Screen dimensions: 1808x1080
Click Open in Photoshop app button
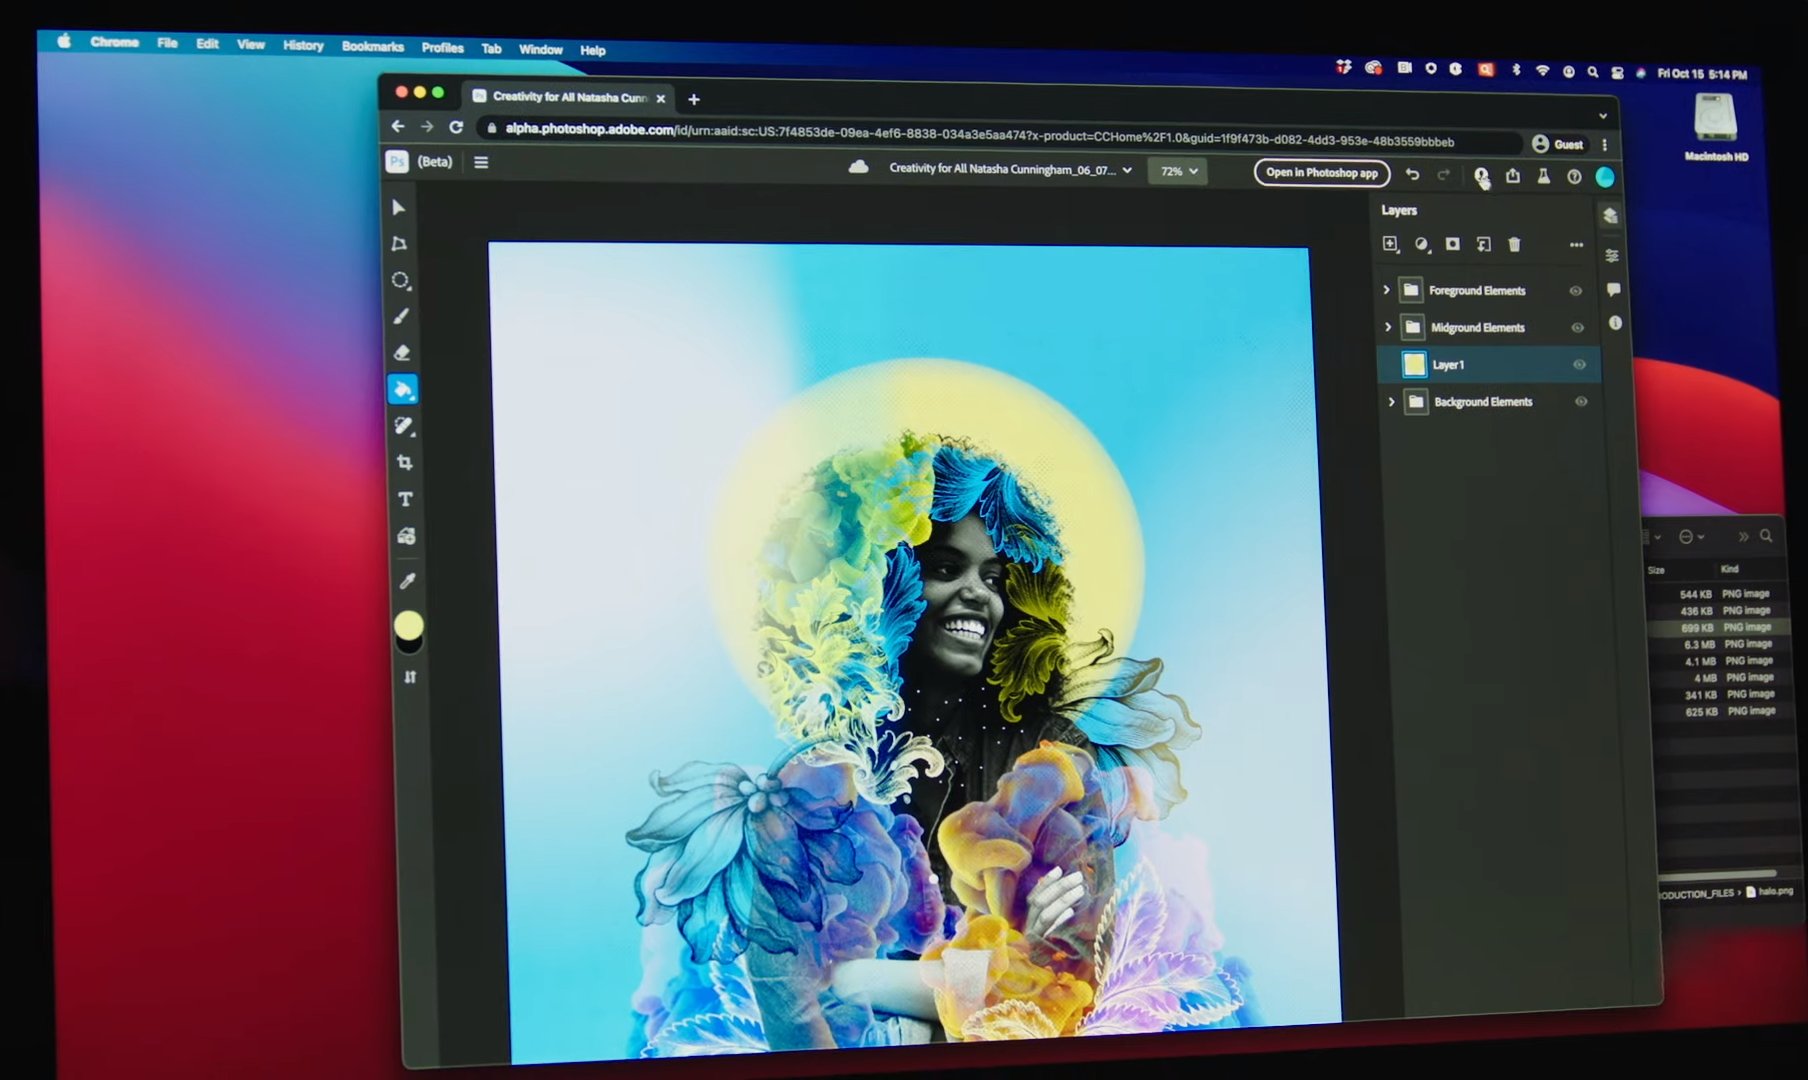coord(1321,173)
